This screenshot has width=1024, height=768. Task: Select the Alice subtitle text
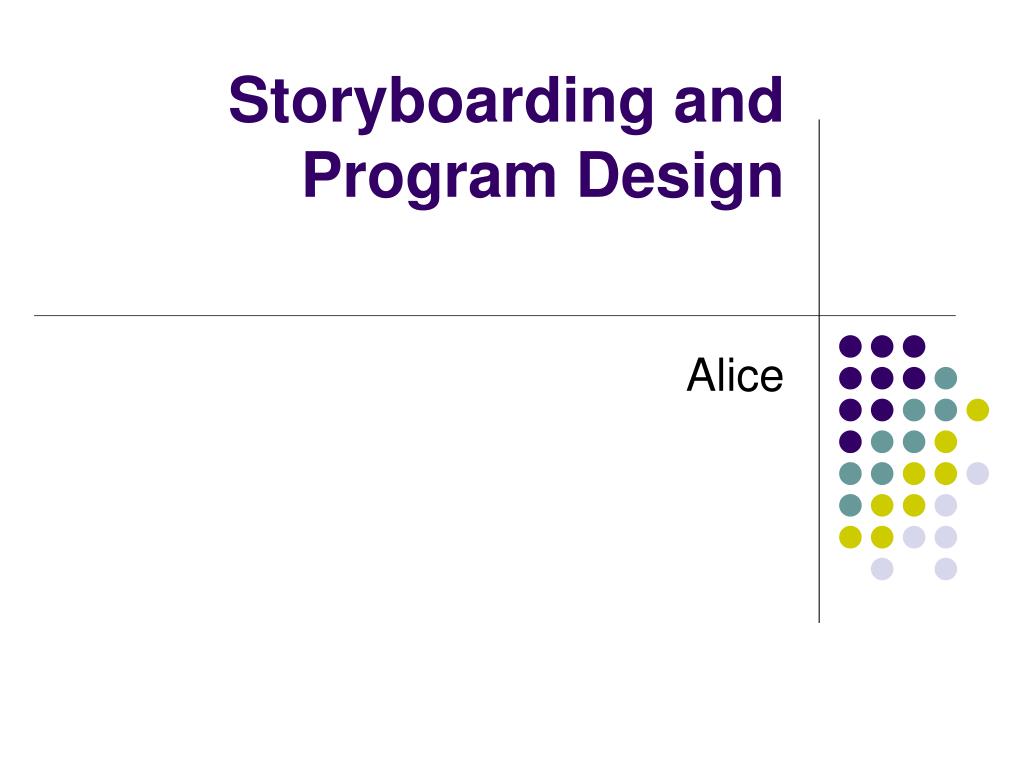(x=735, y=375)
